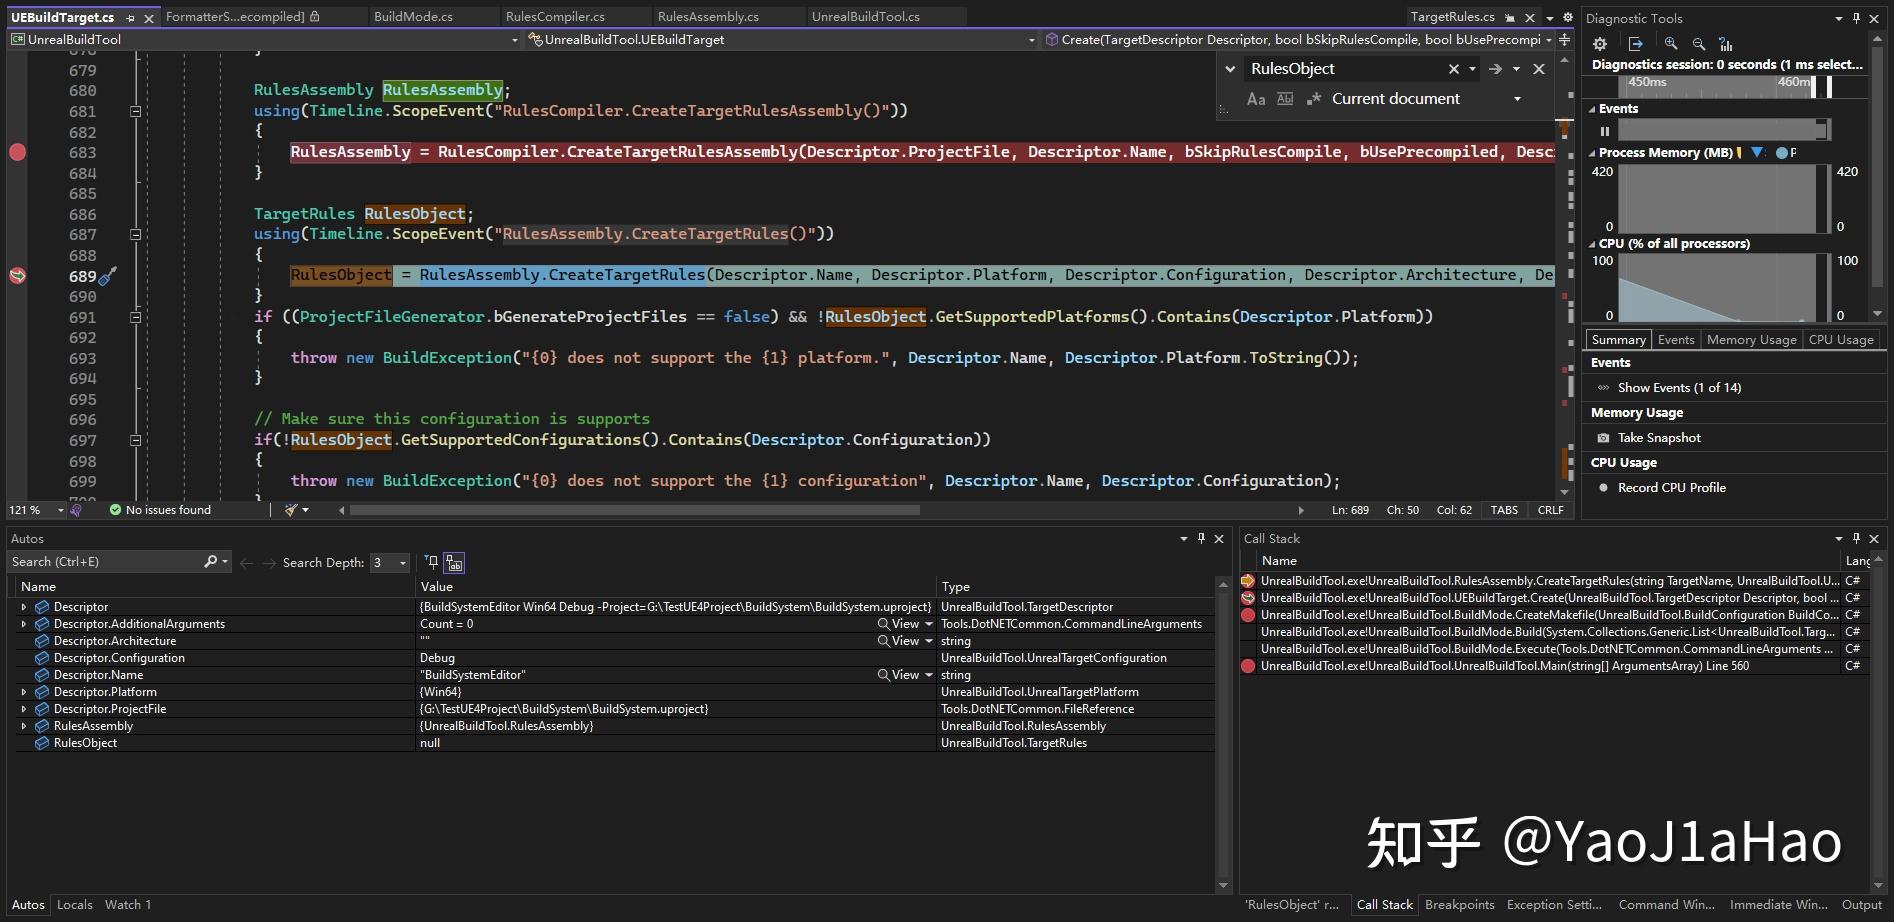This screenshot has height=922, width=1894.
Task: Reset the diagnostics timeline view
Action: [1725, 43]
